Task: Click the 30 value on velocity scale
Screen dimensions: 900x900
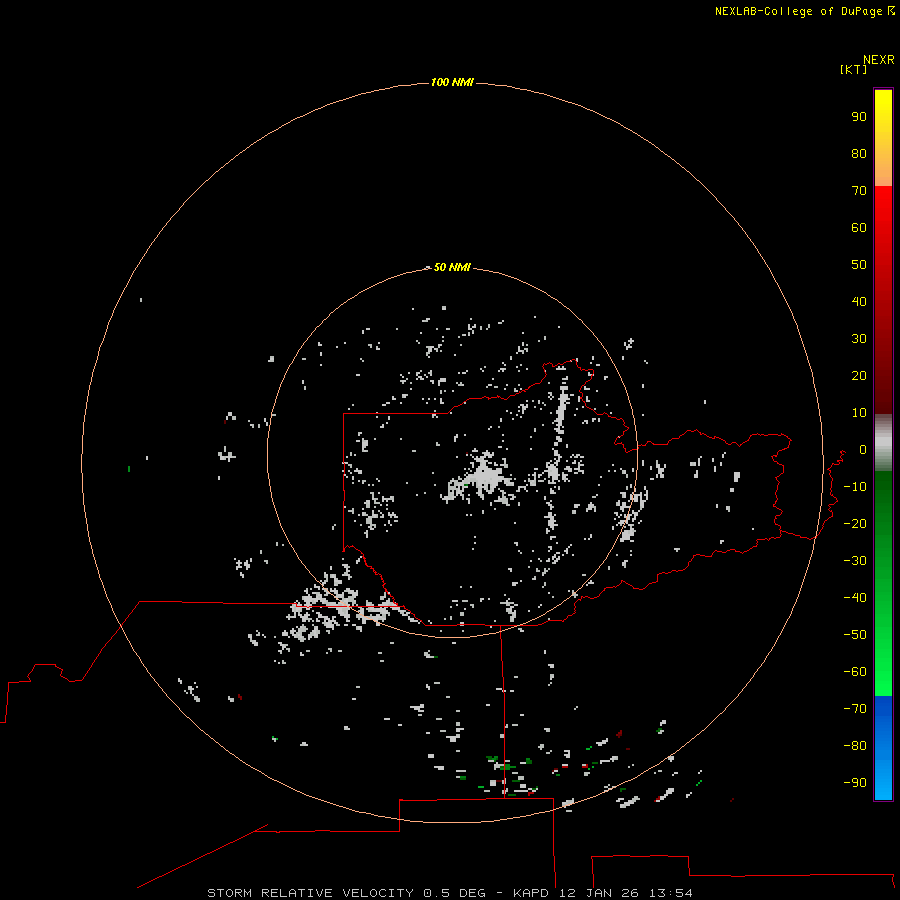Action: (859, 339)
